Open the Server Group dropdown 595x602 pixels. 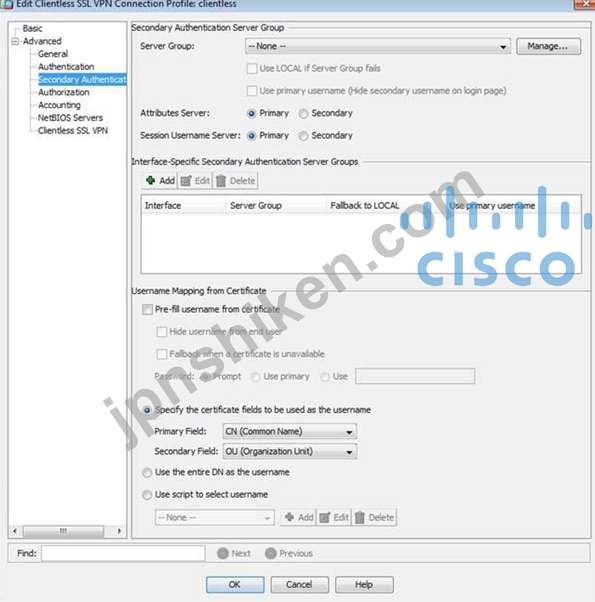coord(378,46)
